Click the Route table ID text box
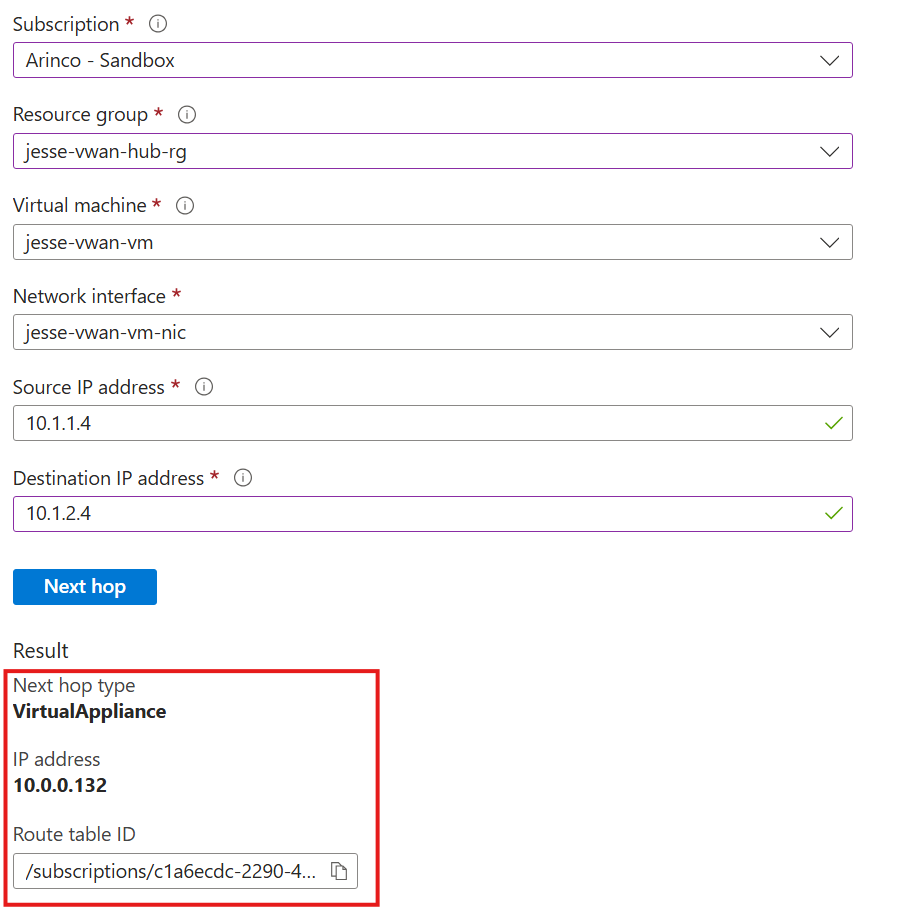902x907 pixels. (x=172, y=872)
